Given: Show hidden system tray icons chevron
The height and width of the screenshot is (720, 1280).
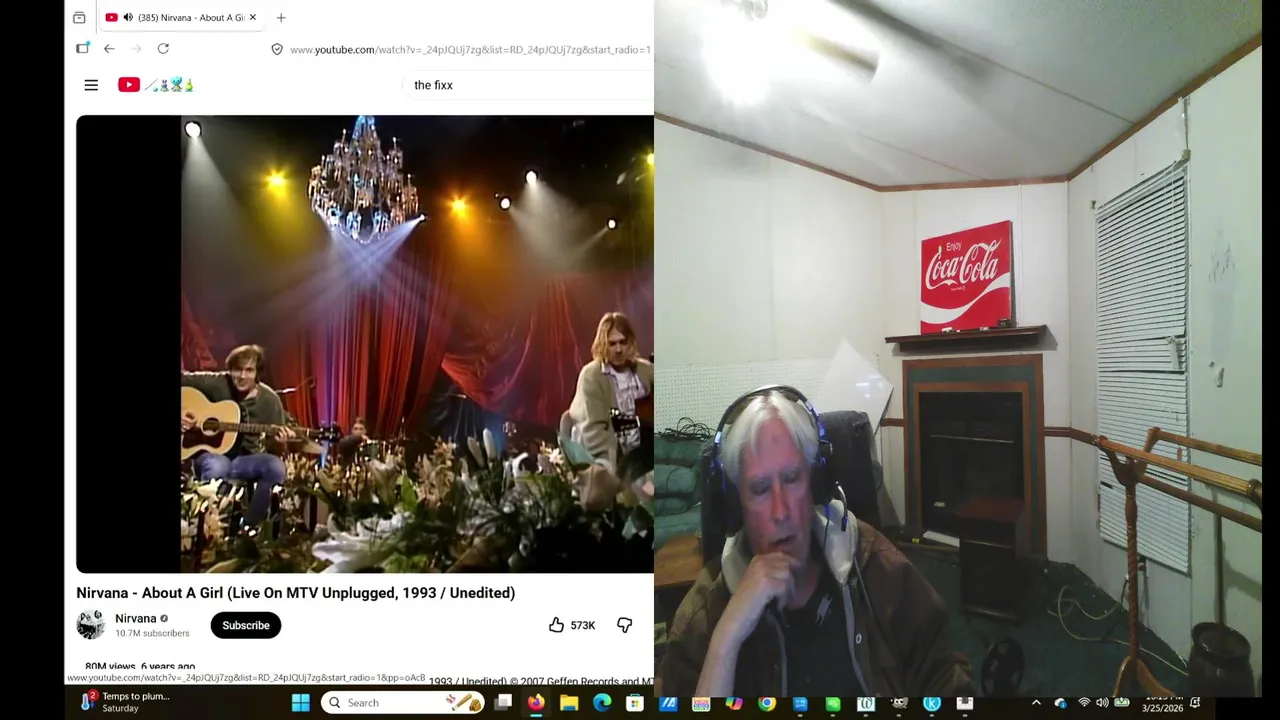Looking at the screenshot, I should click(1036, 703).
